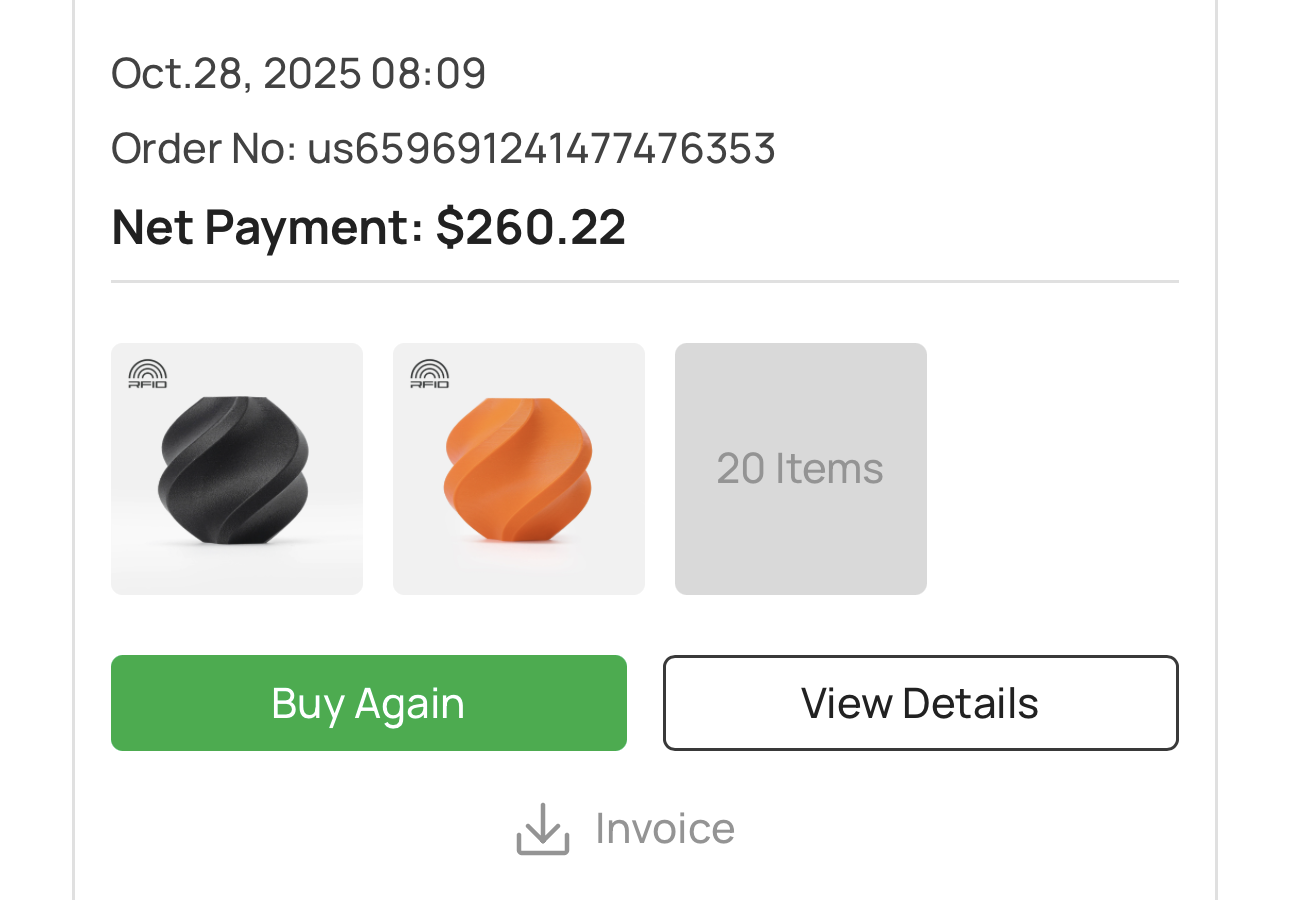Click the download icon beside Invoice
Viewport: 1290px width, 900px height.
click(542, 829)
